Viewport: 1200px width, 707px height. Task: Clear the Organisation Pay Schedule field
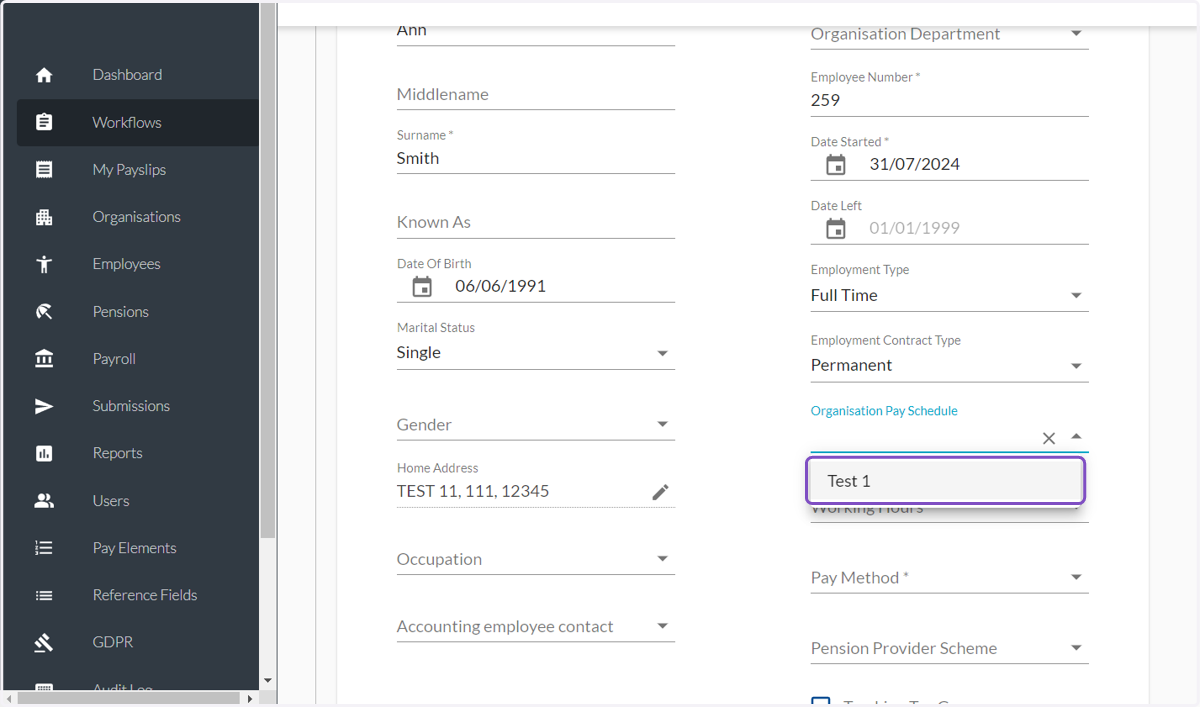tap(1049, 438)
